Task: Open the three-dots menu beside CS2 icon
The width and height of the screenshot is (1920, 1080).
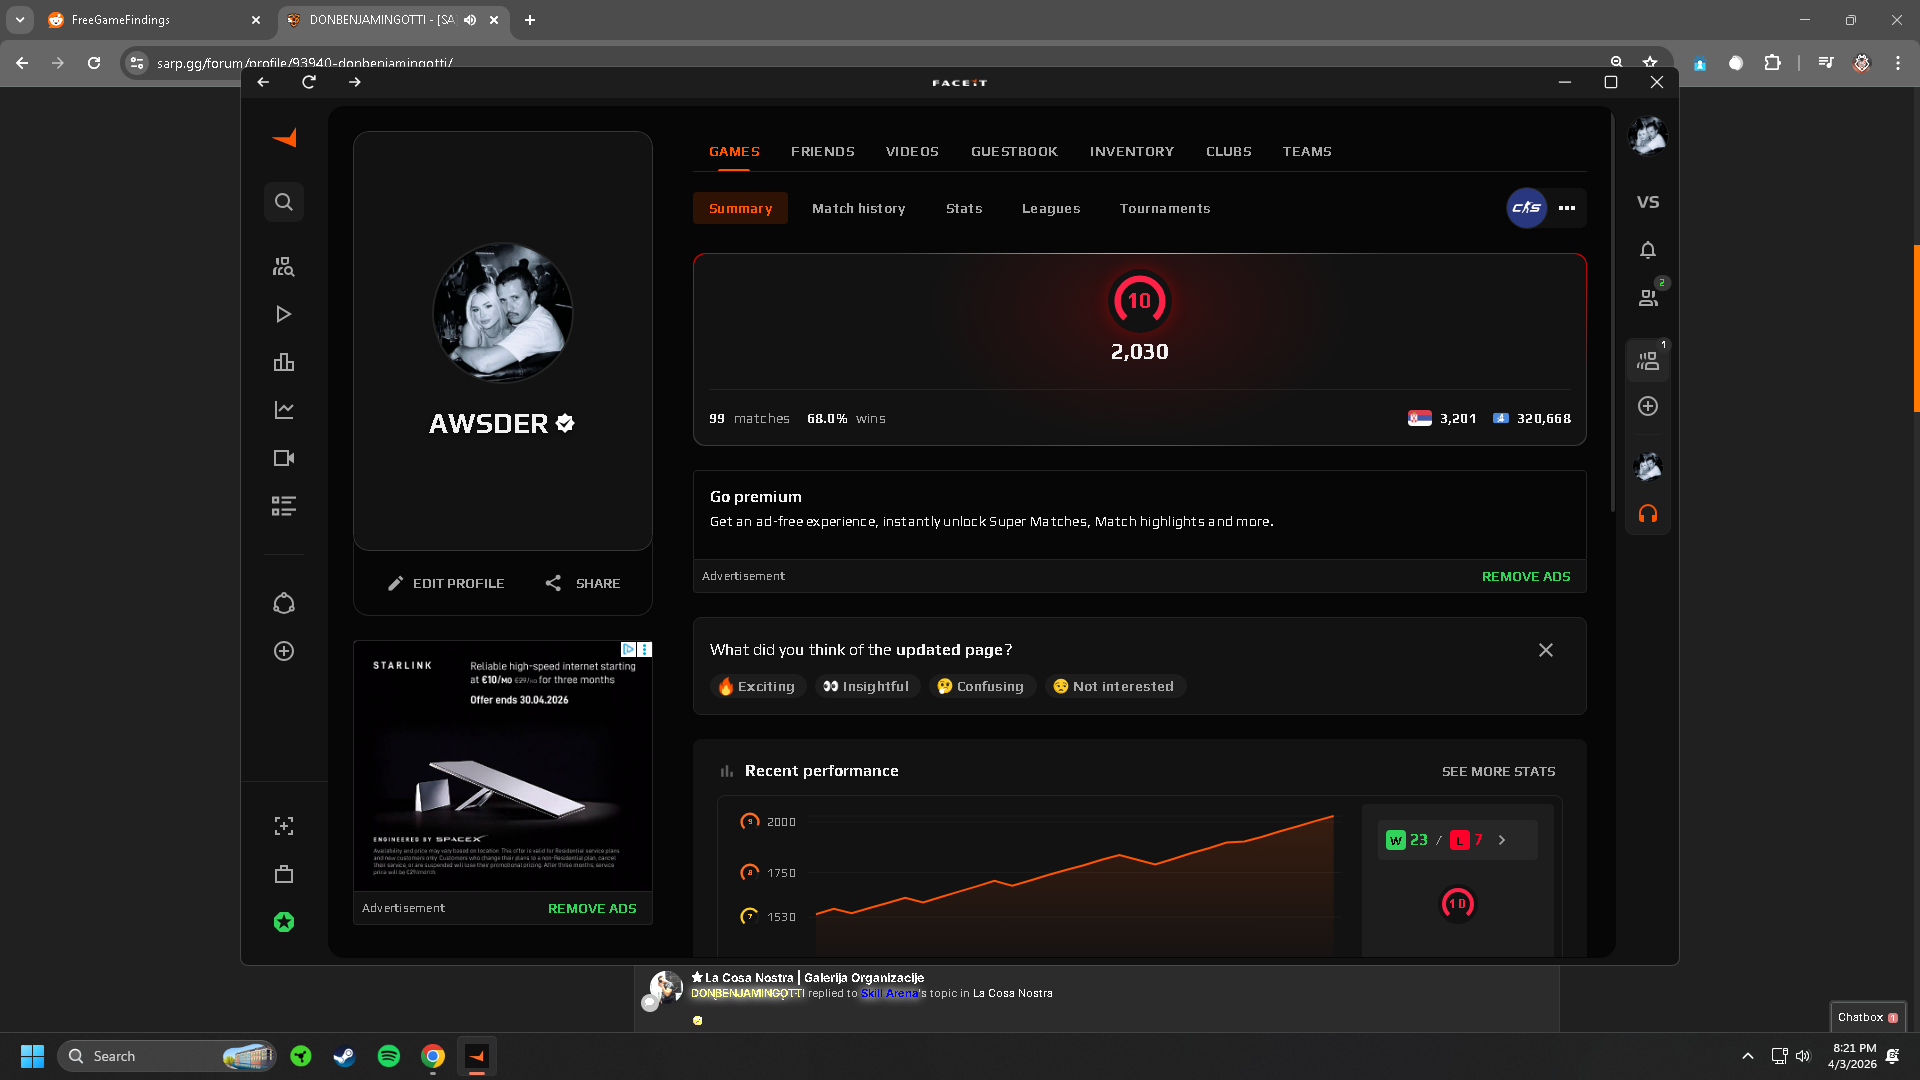Action: (x=1567, y=208)
